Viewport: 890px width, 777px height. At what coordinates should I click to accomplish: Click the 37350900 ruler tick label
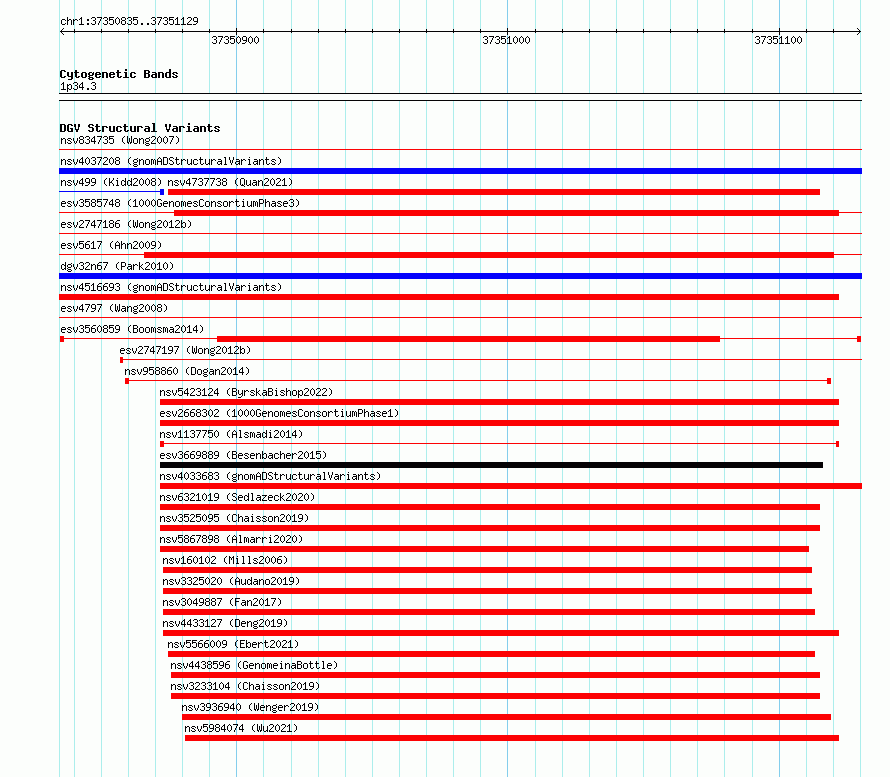(x=235, y=40)
